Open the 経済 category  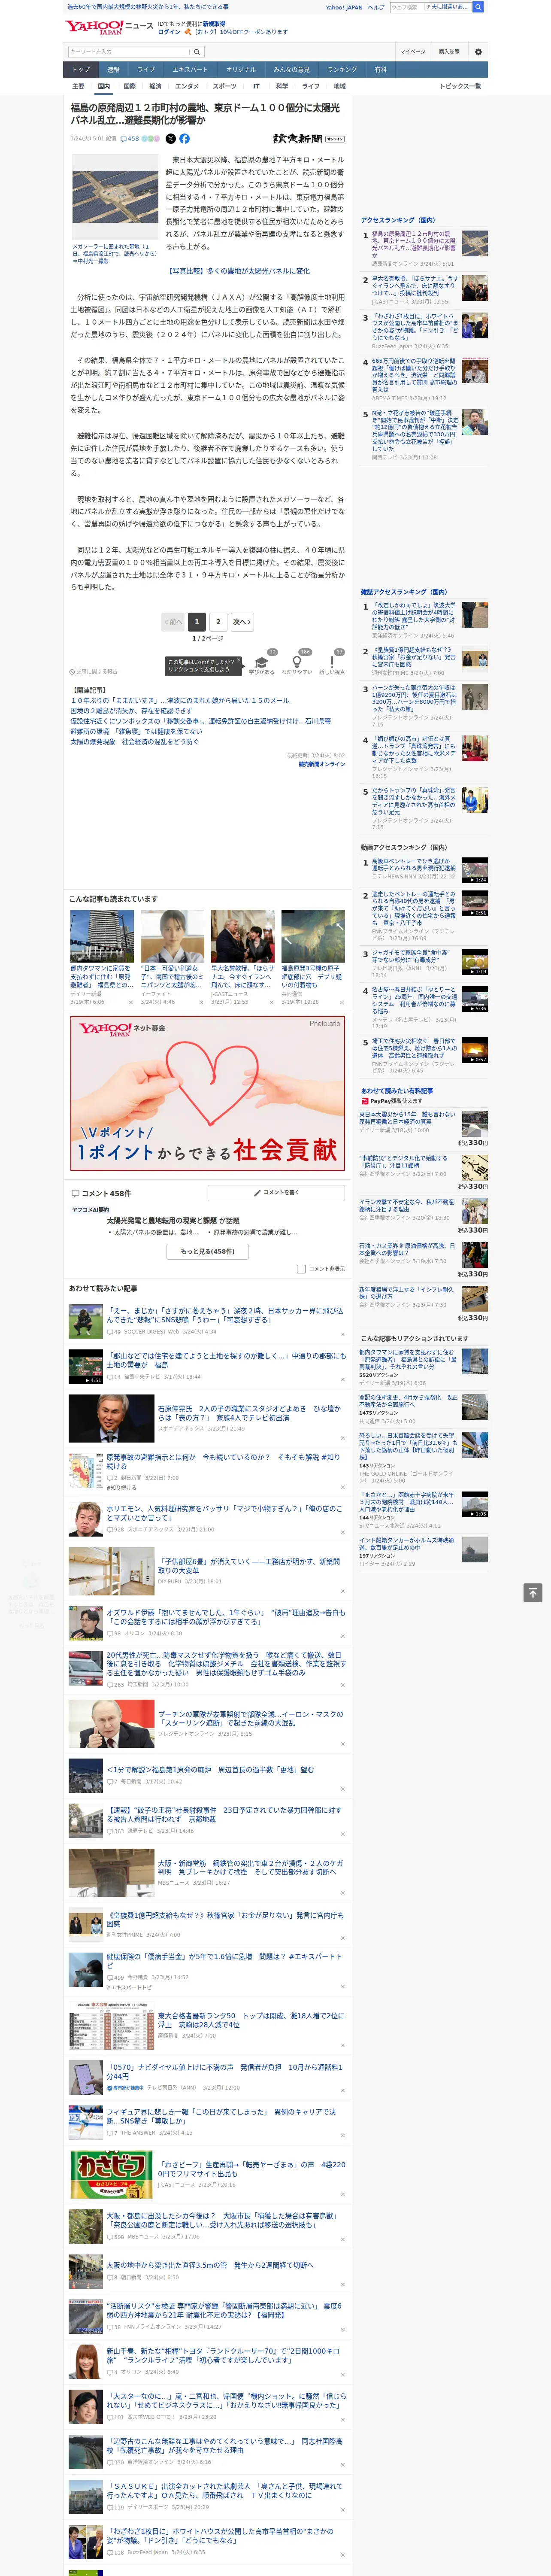pos(155,86)
